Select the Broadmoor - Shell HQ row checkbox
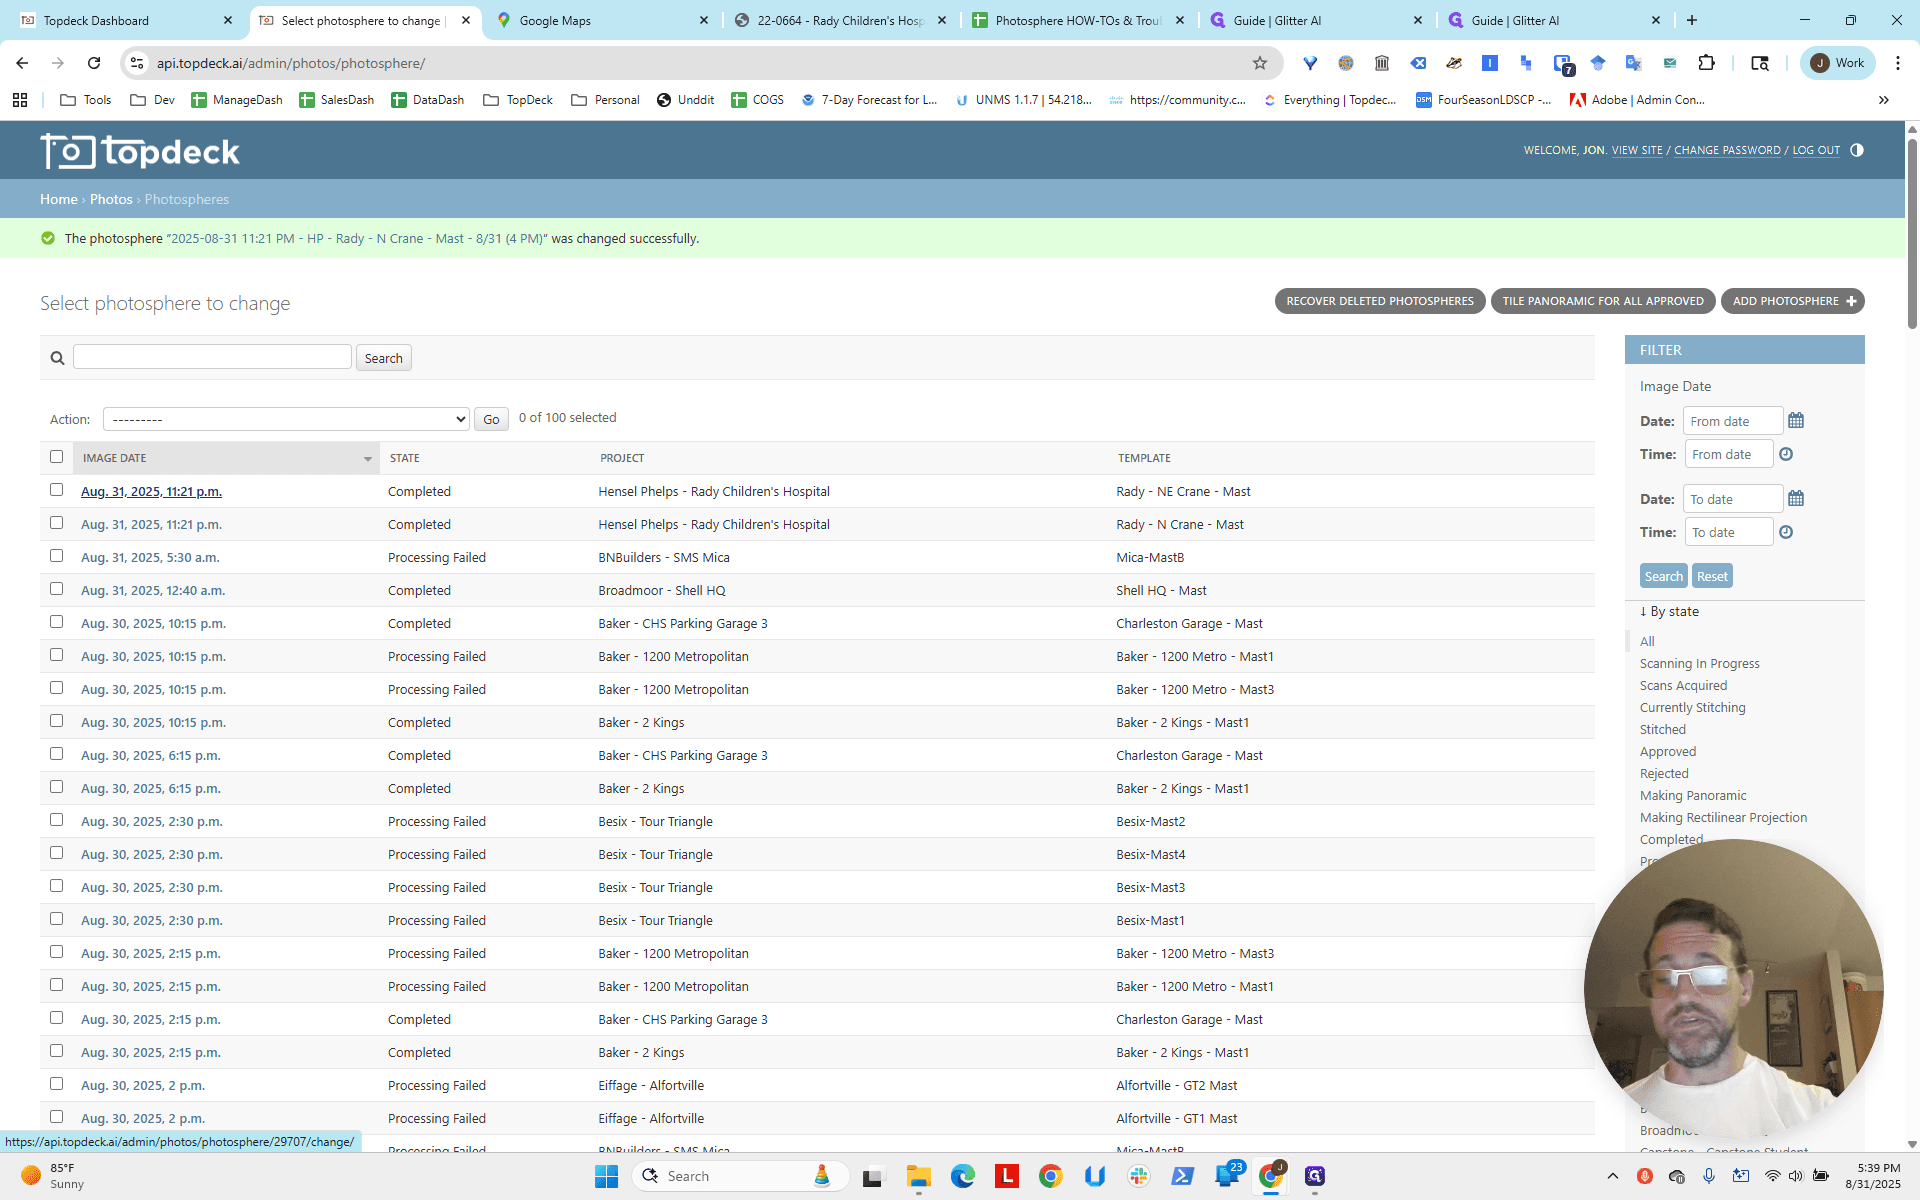The image size is (1920, 1200). pyautogui.click(x=57, y=589)
